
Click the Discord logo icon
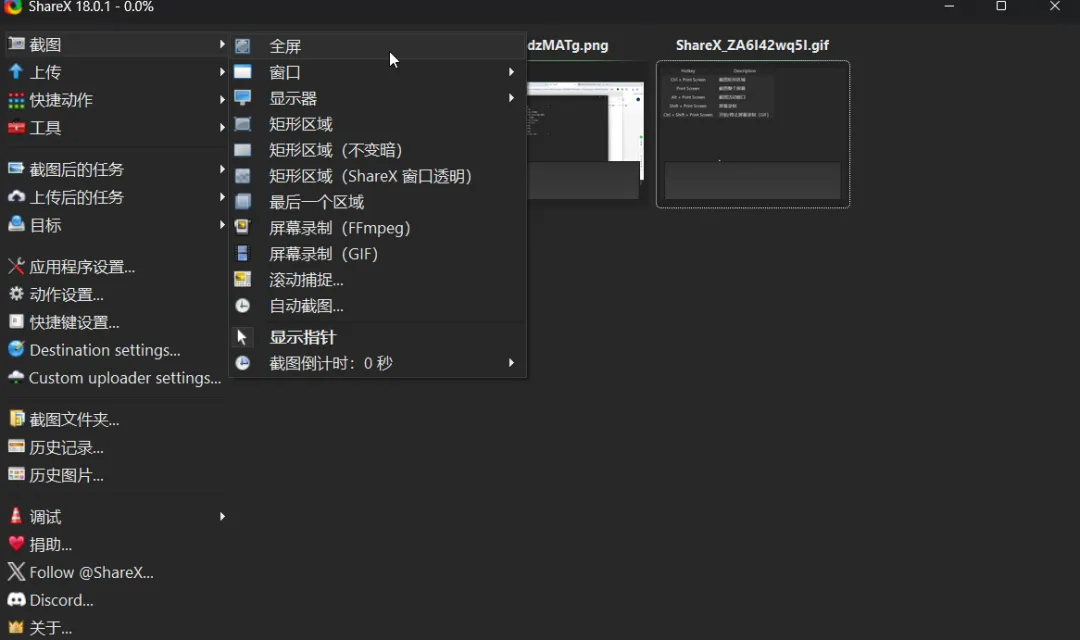(x=16, y=600)
